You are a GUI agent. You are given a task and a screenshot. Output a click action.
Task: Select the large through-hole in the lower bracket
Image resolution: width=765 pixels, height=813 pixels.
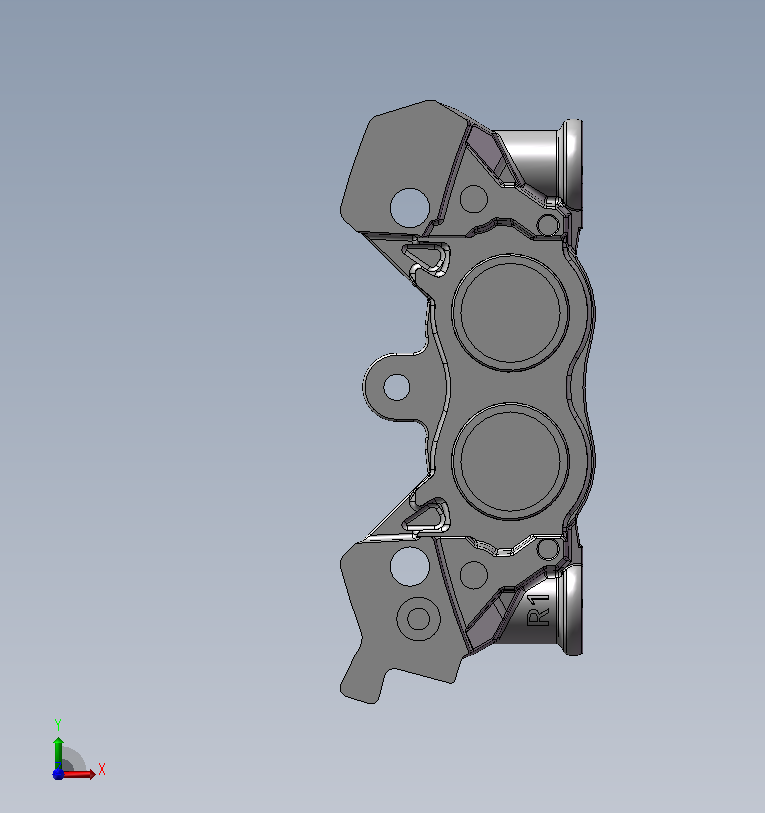[x=409, y=566]
